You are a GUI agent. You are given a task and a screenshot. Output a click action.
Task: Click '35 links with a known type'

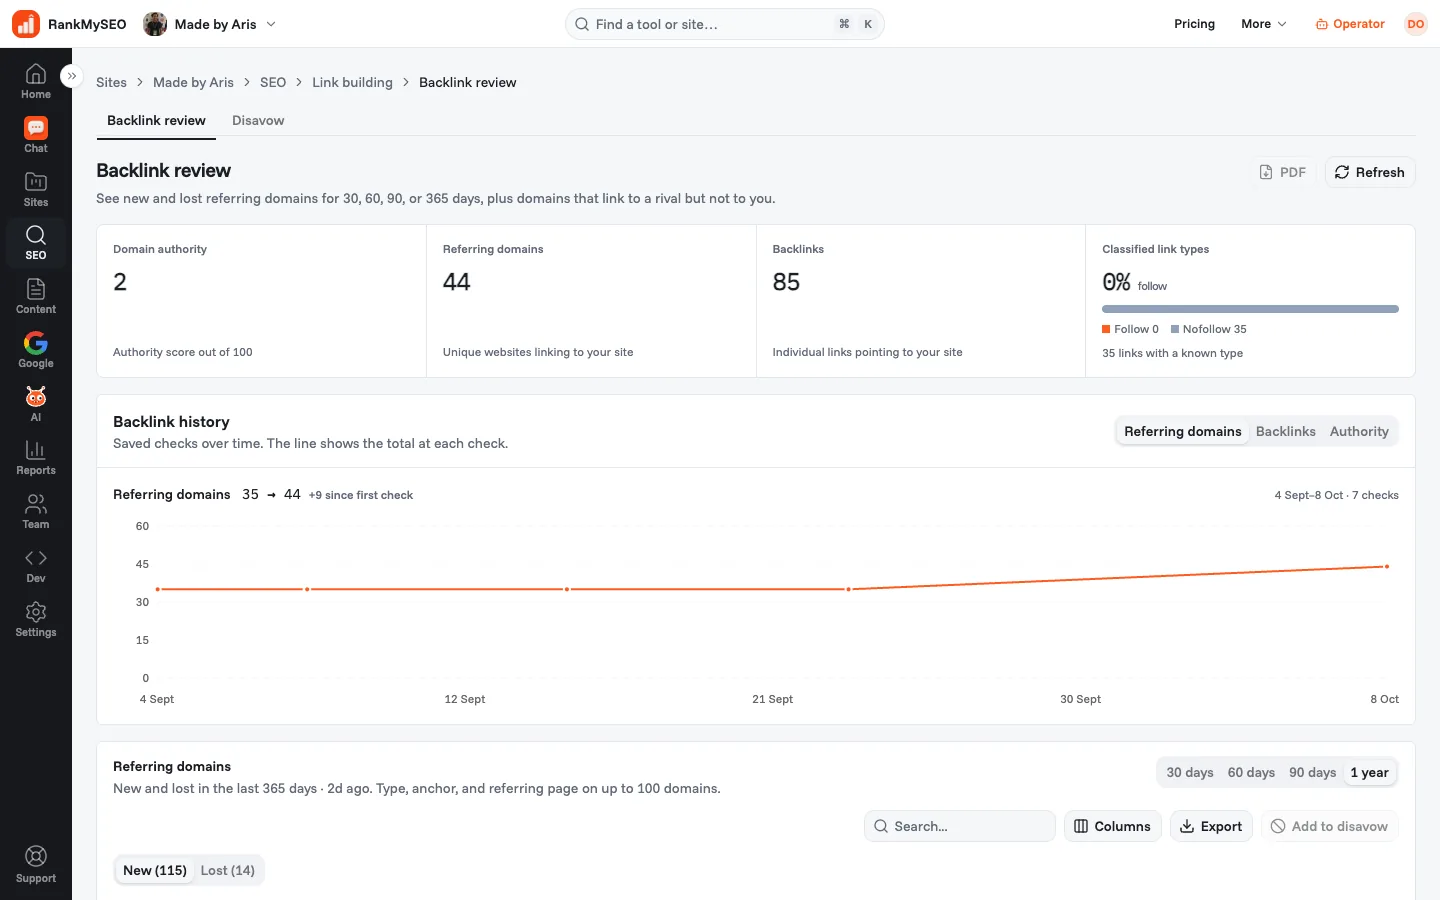(1172, 353)
